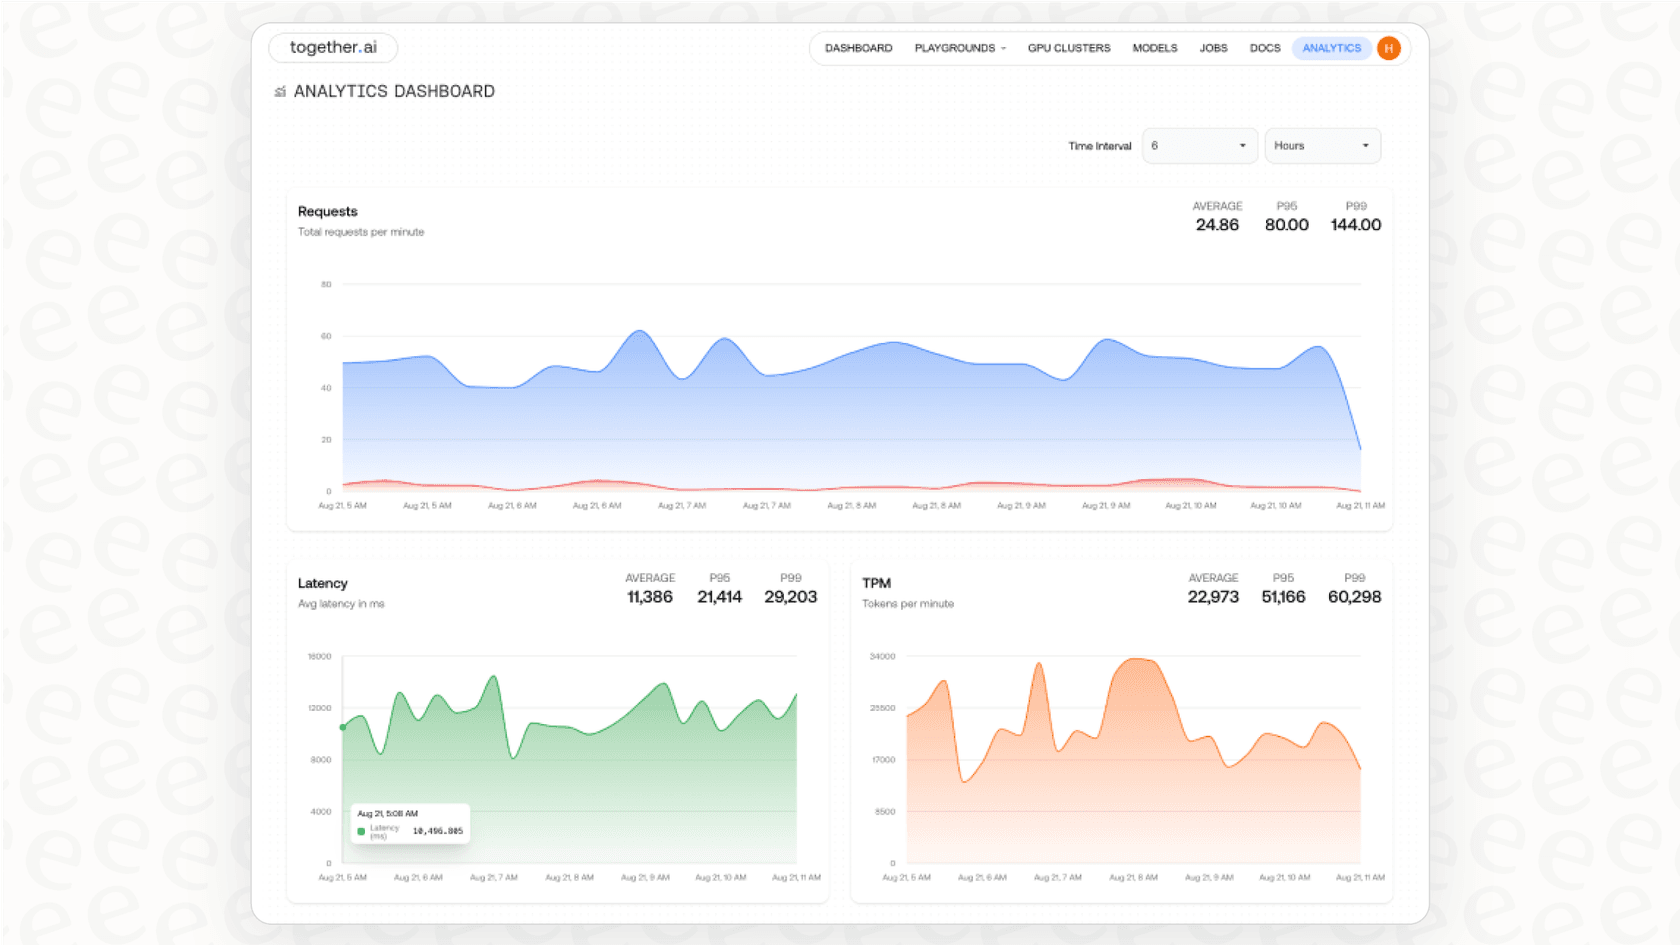Viewport: 1680px width, 945px height.
Task: Click the P99 value 144.00 in Requests panel
Action: (1356, 224)
